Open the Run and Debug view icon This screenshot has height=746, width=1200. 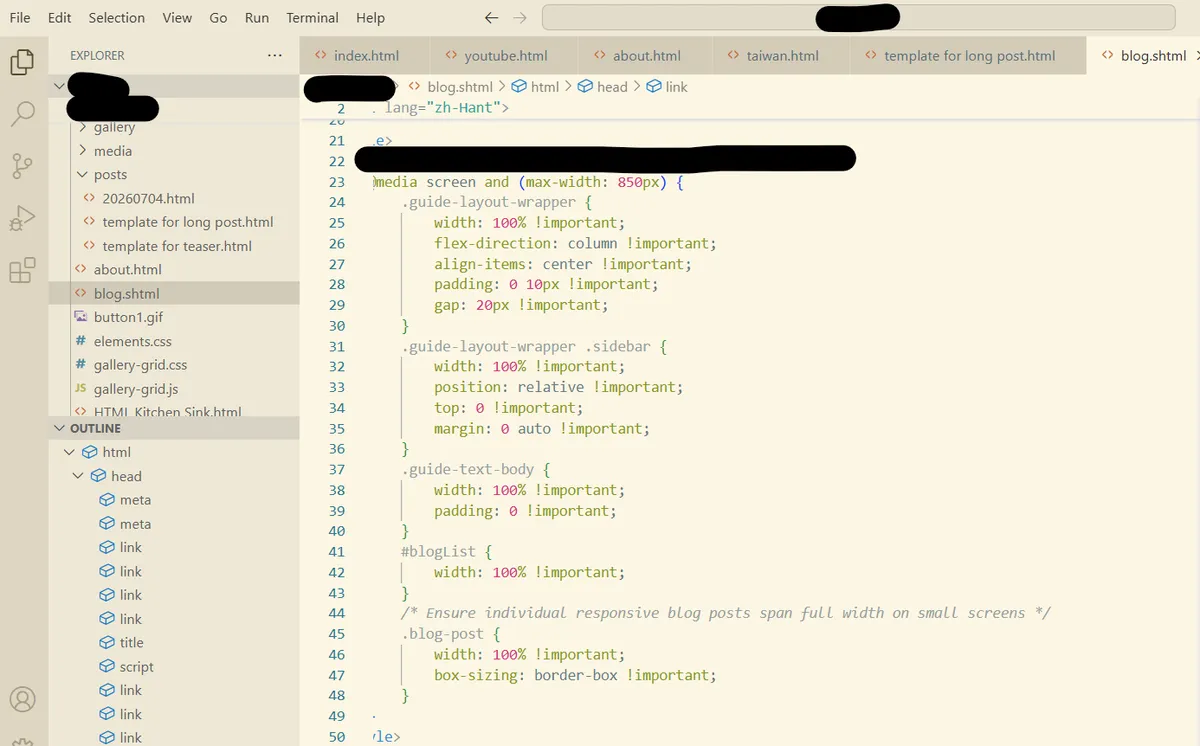pyautogui.click(x=22, y=218)
